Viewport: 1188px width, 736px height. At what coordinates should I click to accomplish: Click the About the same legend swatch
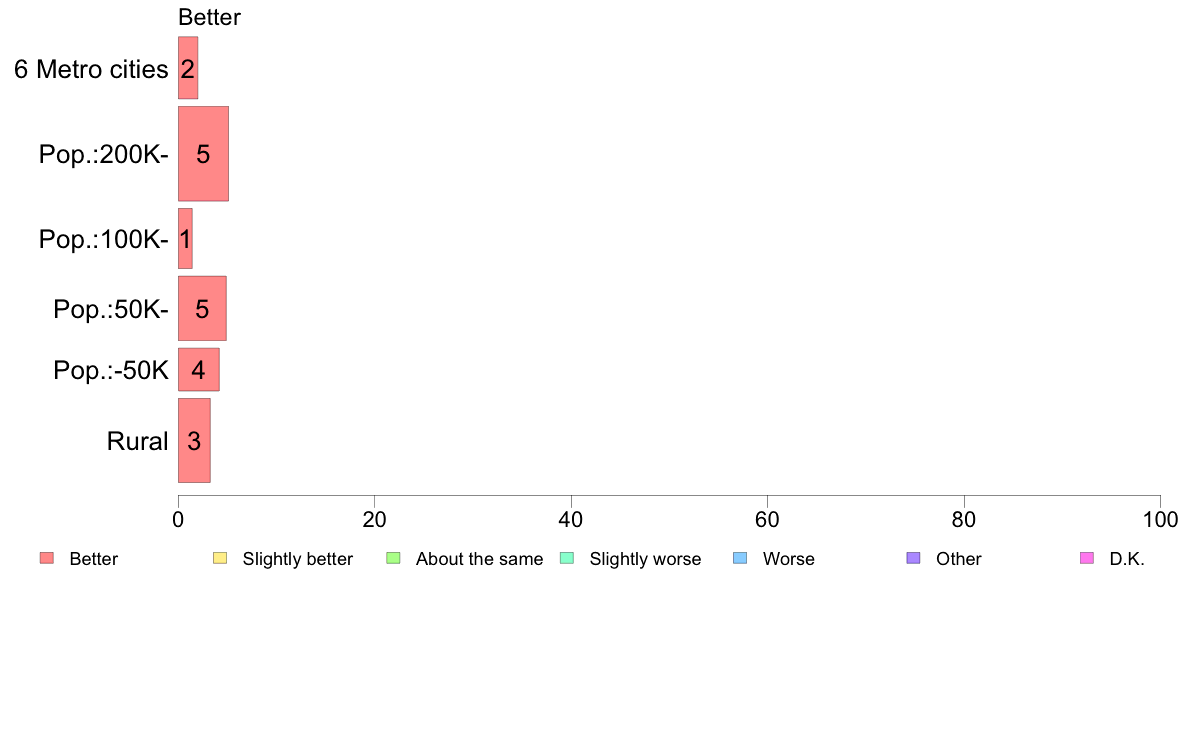click(393, 559)
